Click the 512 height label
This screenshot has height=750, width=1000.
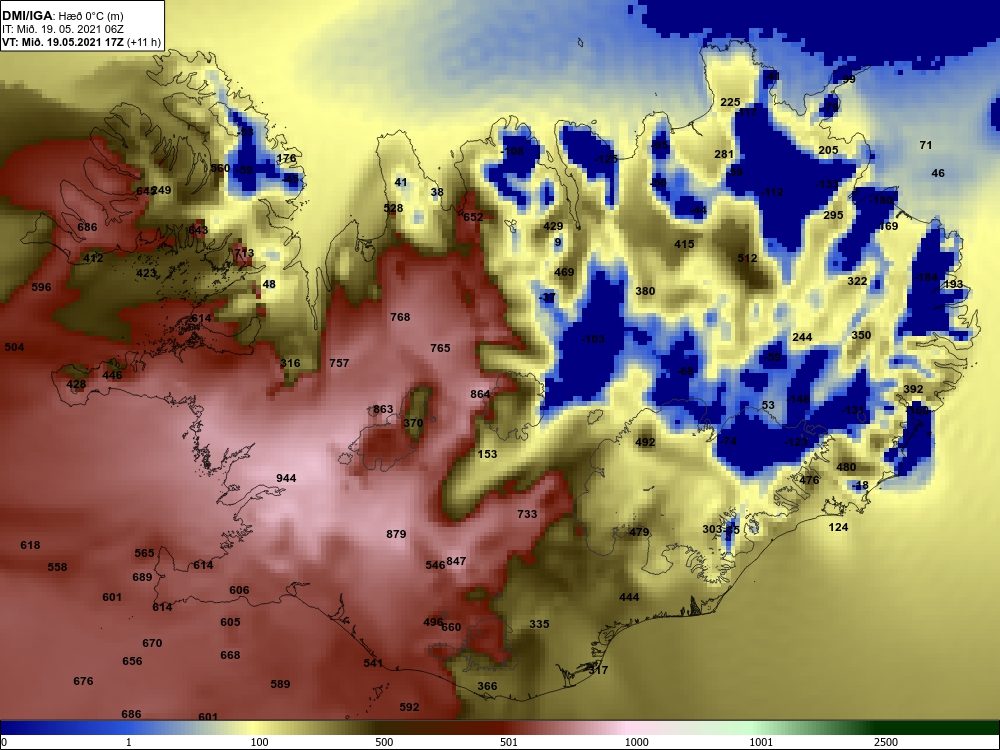(x=747, y=258)
